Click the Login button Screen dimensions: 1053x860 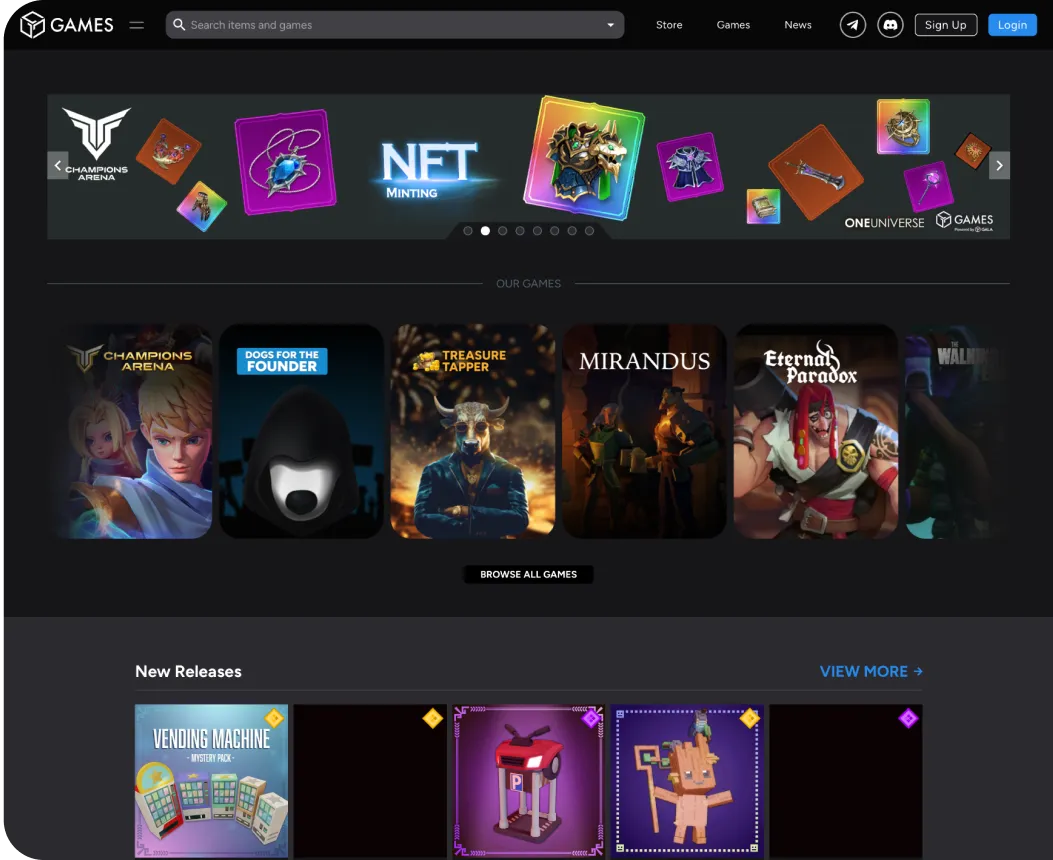point(1012,25)
